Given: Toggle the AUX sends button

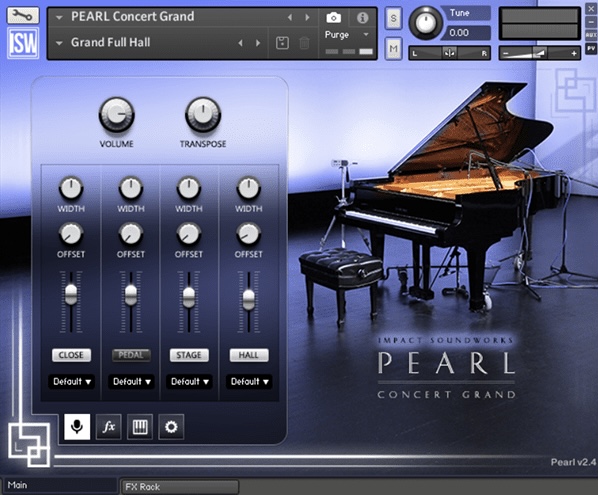Looking at the screenshot, I should (x=591, y=35).
